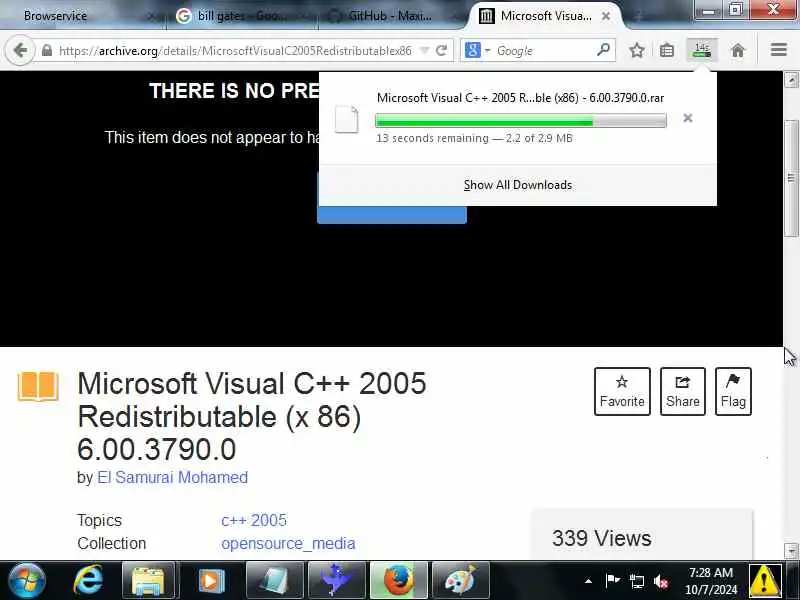Open the URL history dropdown arrow
800x600 pixels.
pyautogui.click(x=424, y=51)
